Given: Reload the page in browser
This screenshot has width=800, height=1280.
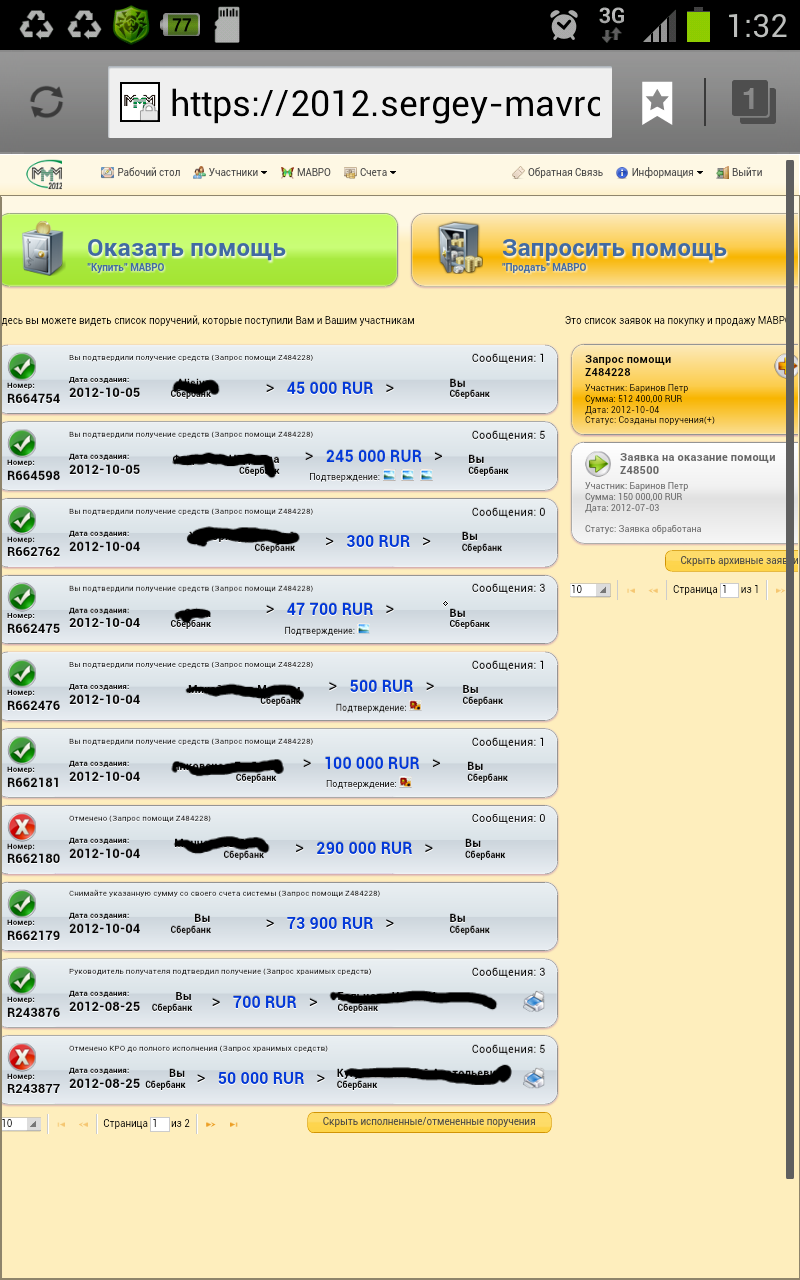Looking at the screenshot, I should (x=47, y=101).
